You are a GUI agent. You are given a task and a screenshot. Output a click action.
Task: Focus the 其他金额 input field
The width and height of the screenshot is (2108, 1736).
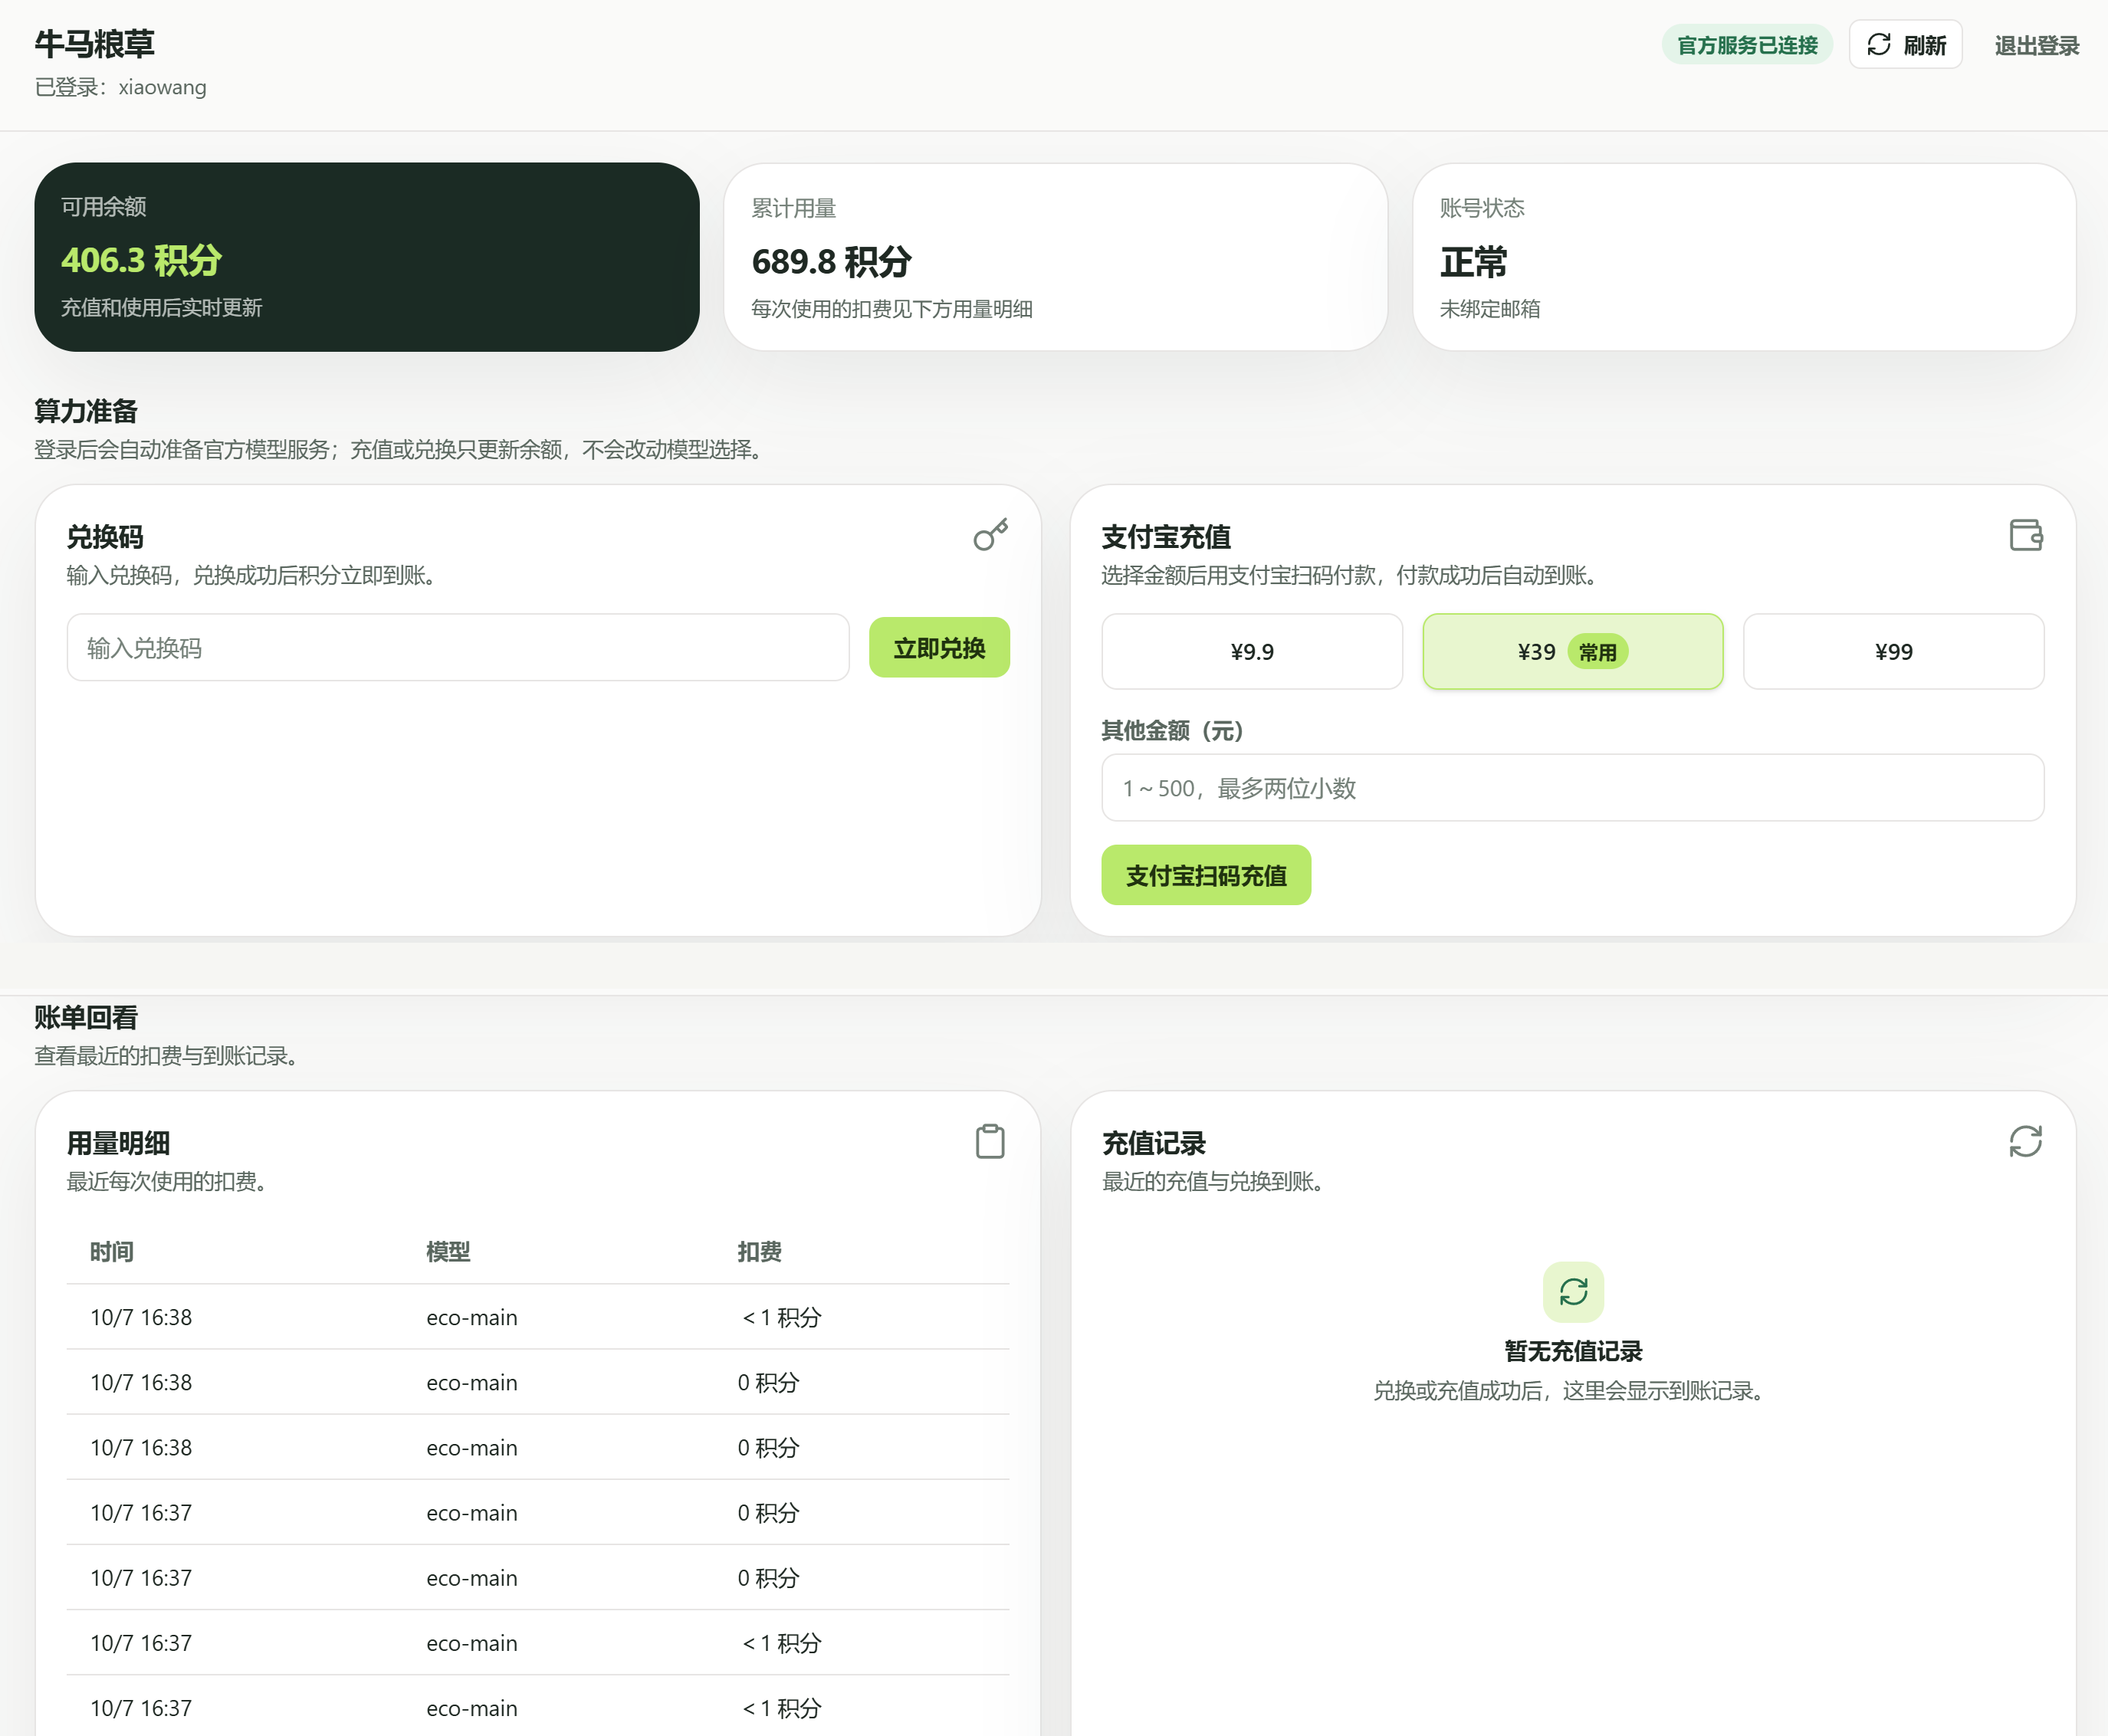[x=1572, y=788]
